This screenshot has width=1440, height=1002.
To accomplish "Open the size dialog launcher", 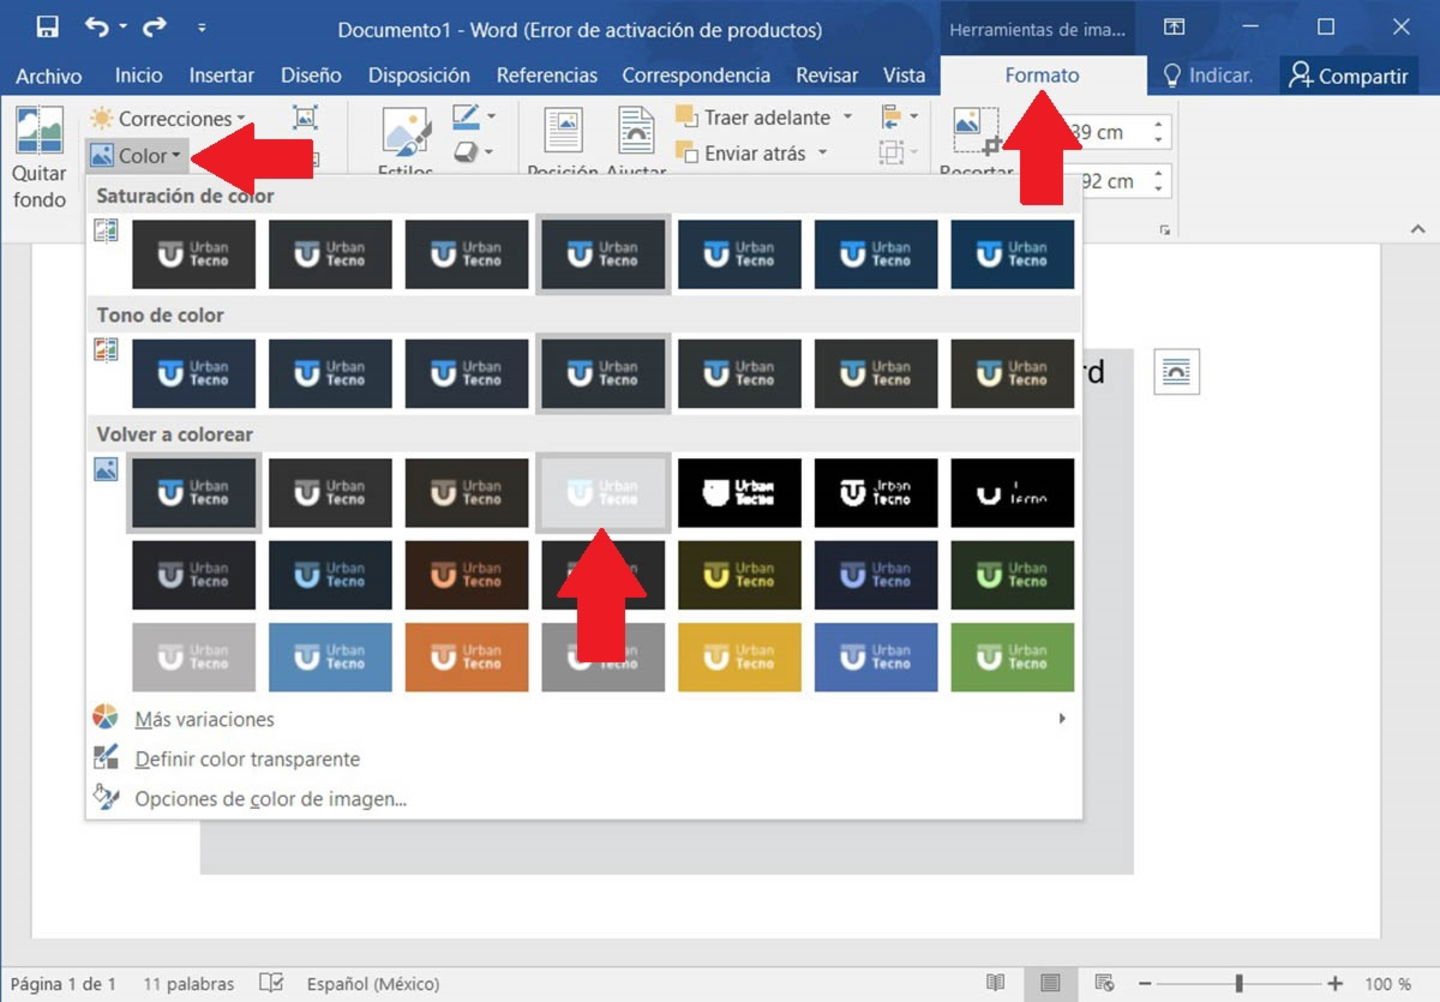I will [1164, 230].
